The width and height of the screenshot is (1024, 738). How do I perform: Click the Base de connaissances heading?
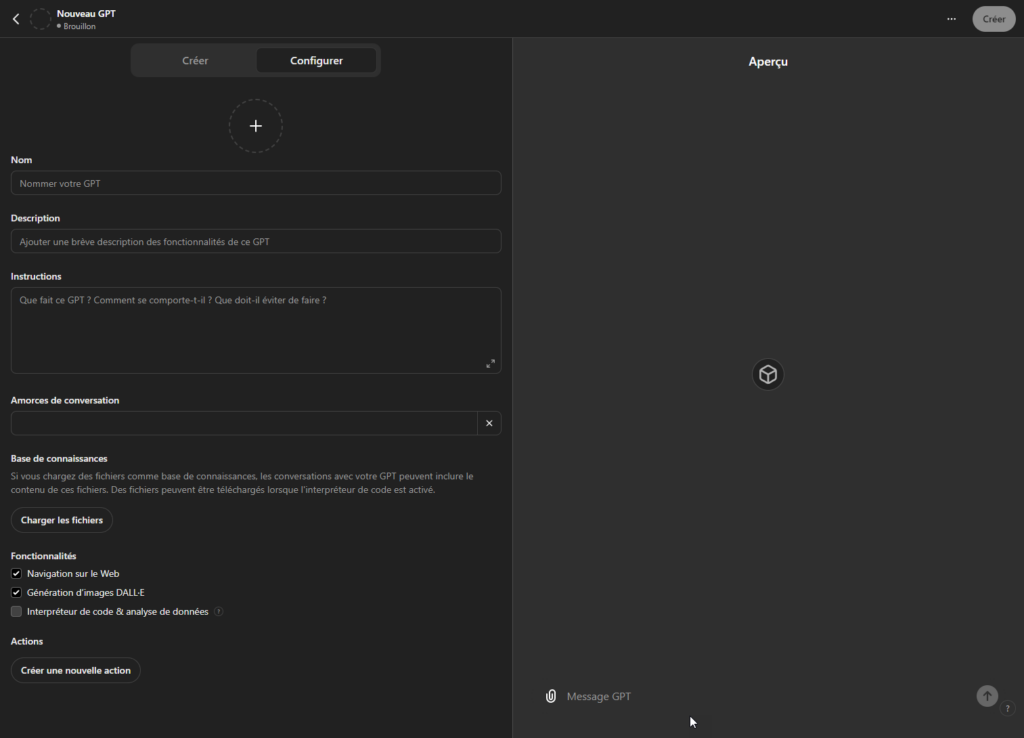click(x=59, y=458)
